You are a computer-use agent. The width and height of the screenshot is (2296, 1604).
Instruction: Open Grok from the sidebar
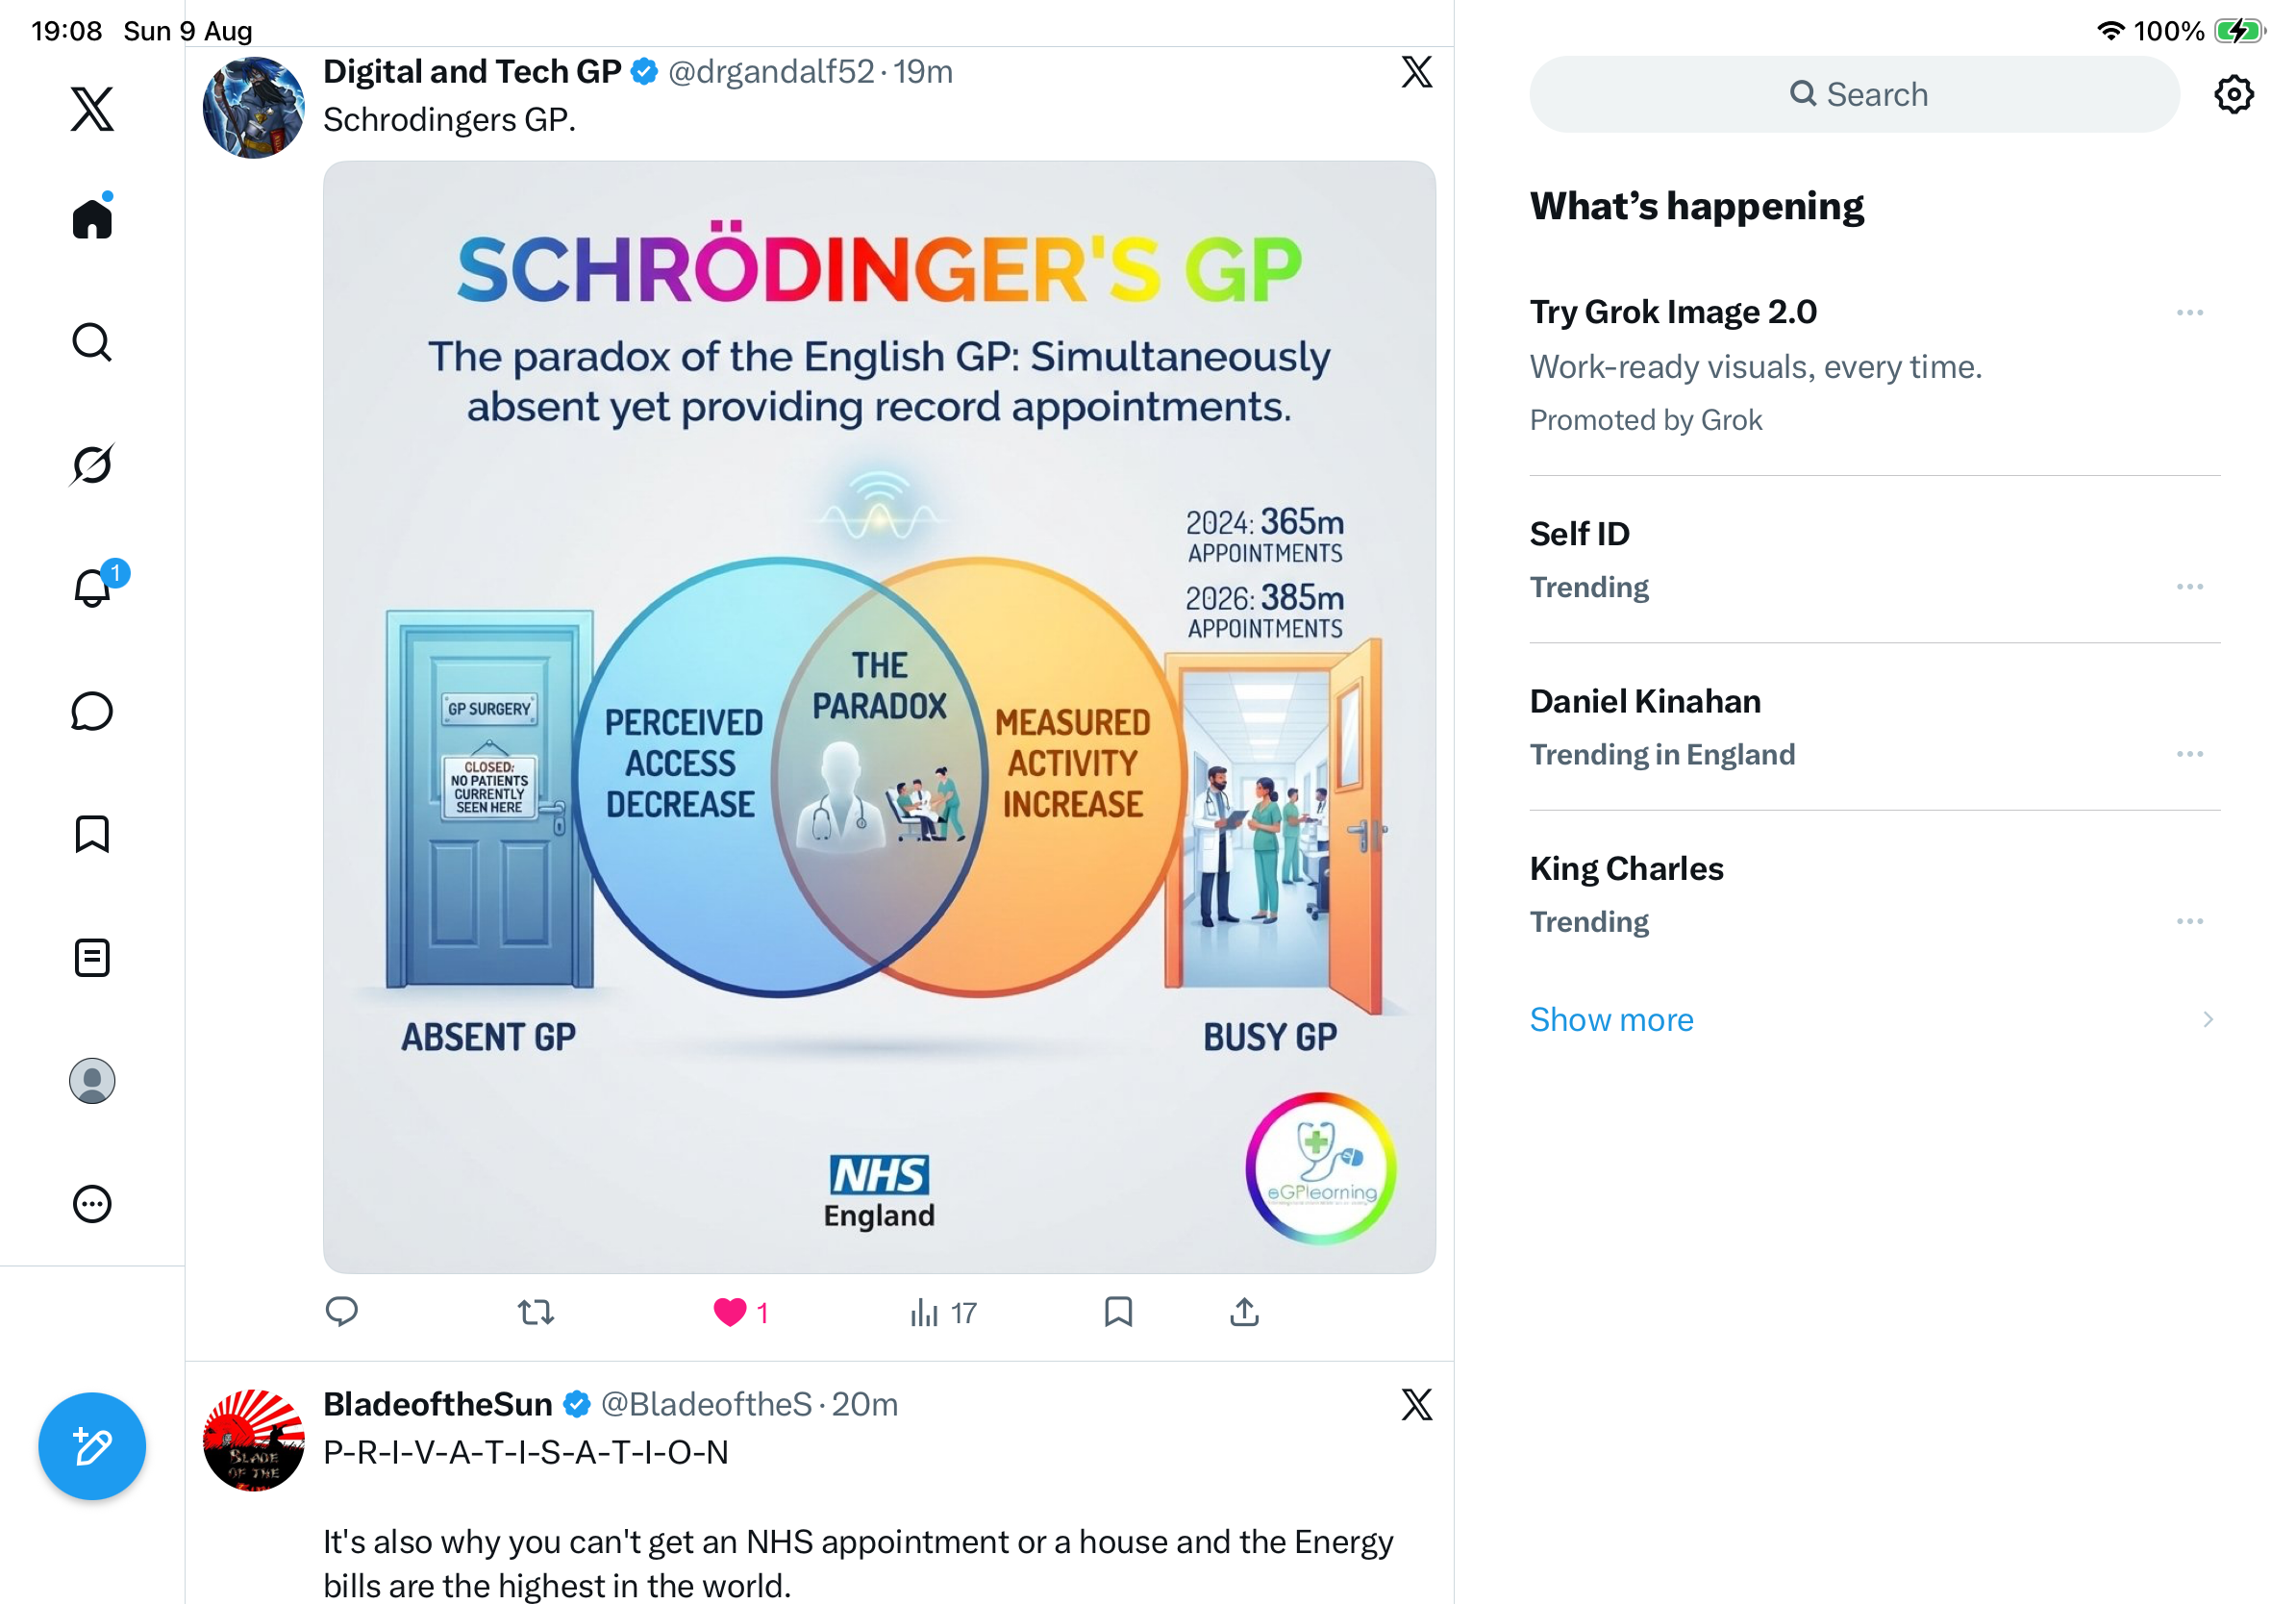pyautogui.click(x=92, y=464)
